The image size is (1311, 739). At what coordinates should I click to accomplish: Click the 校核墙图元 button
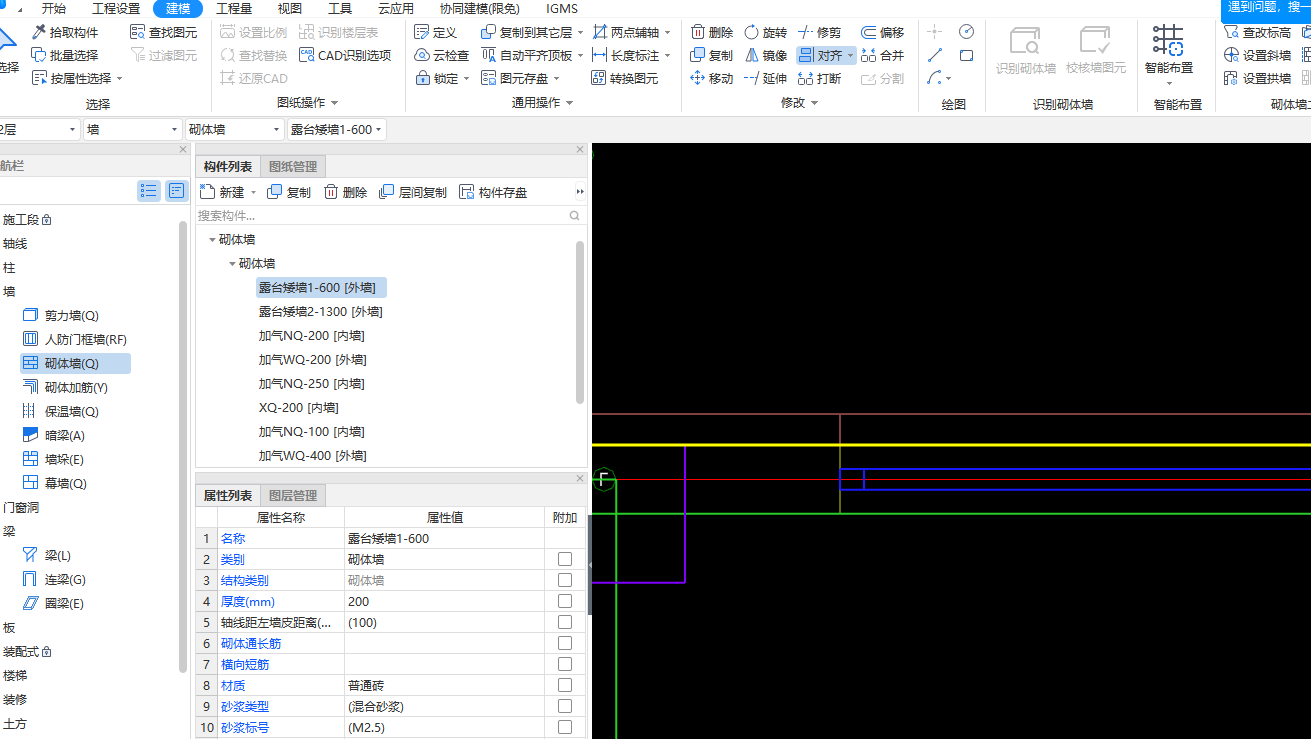pyautogui.click(x=1096, y=50)
